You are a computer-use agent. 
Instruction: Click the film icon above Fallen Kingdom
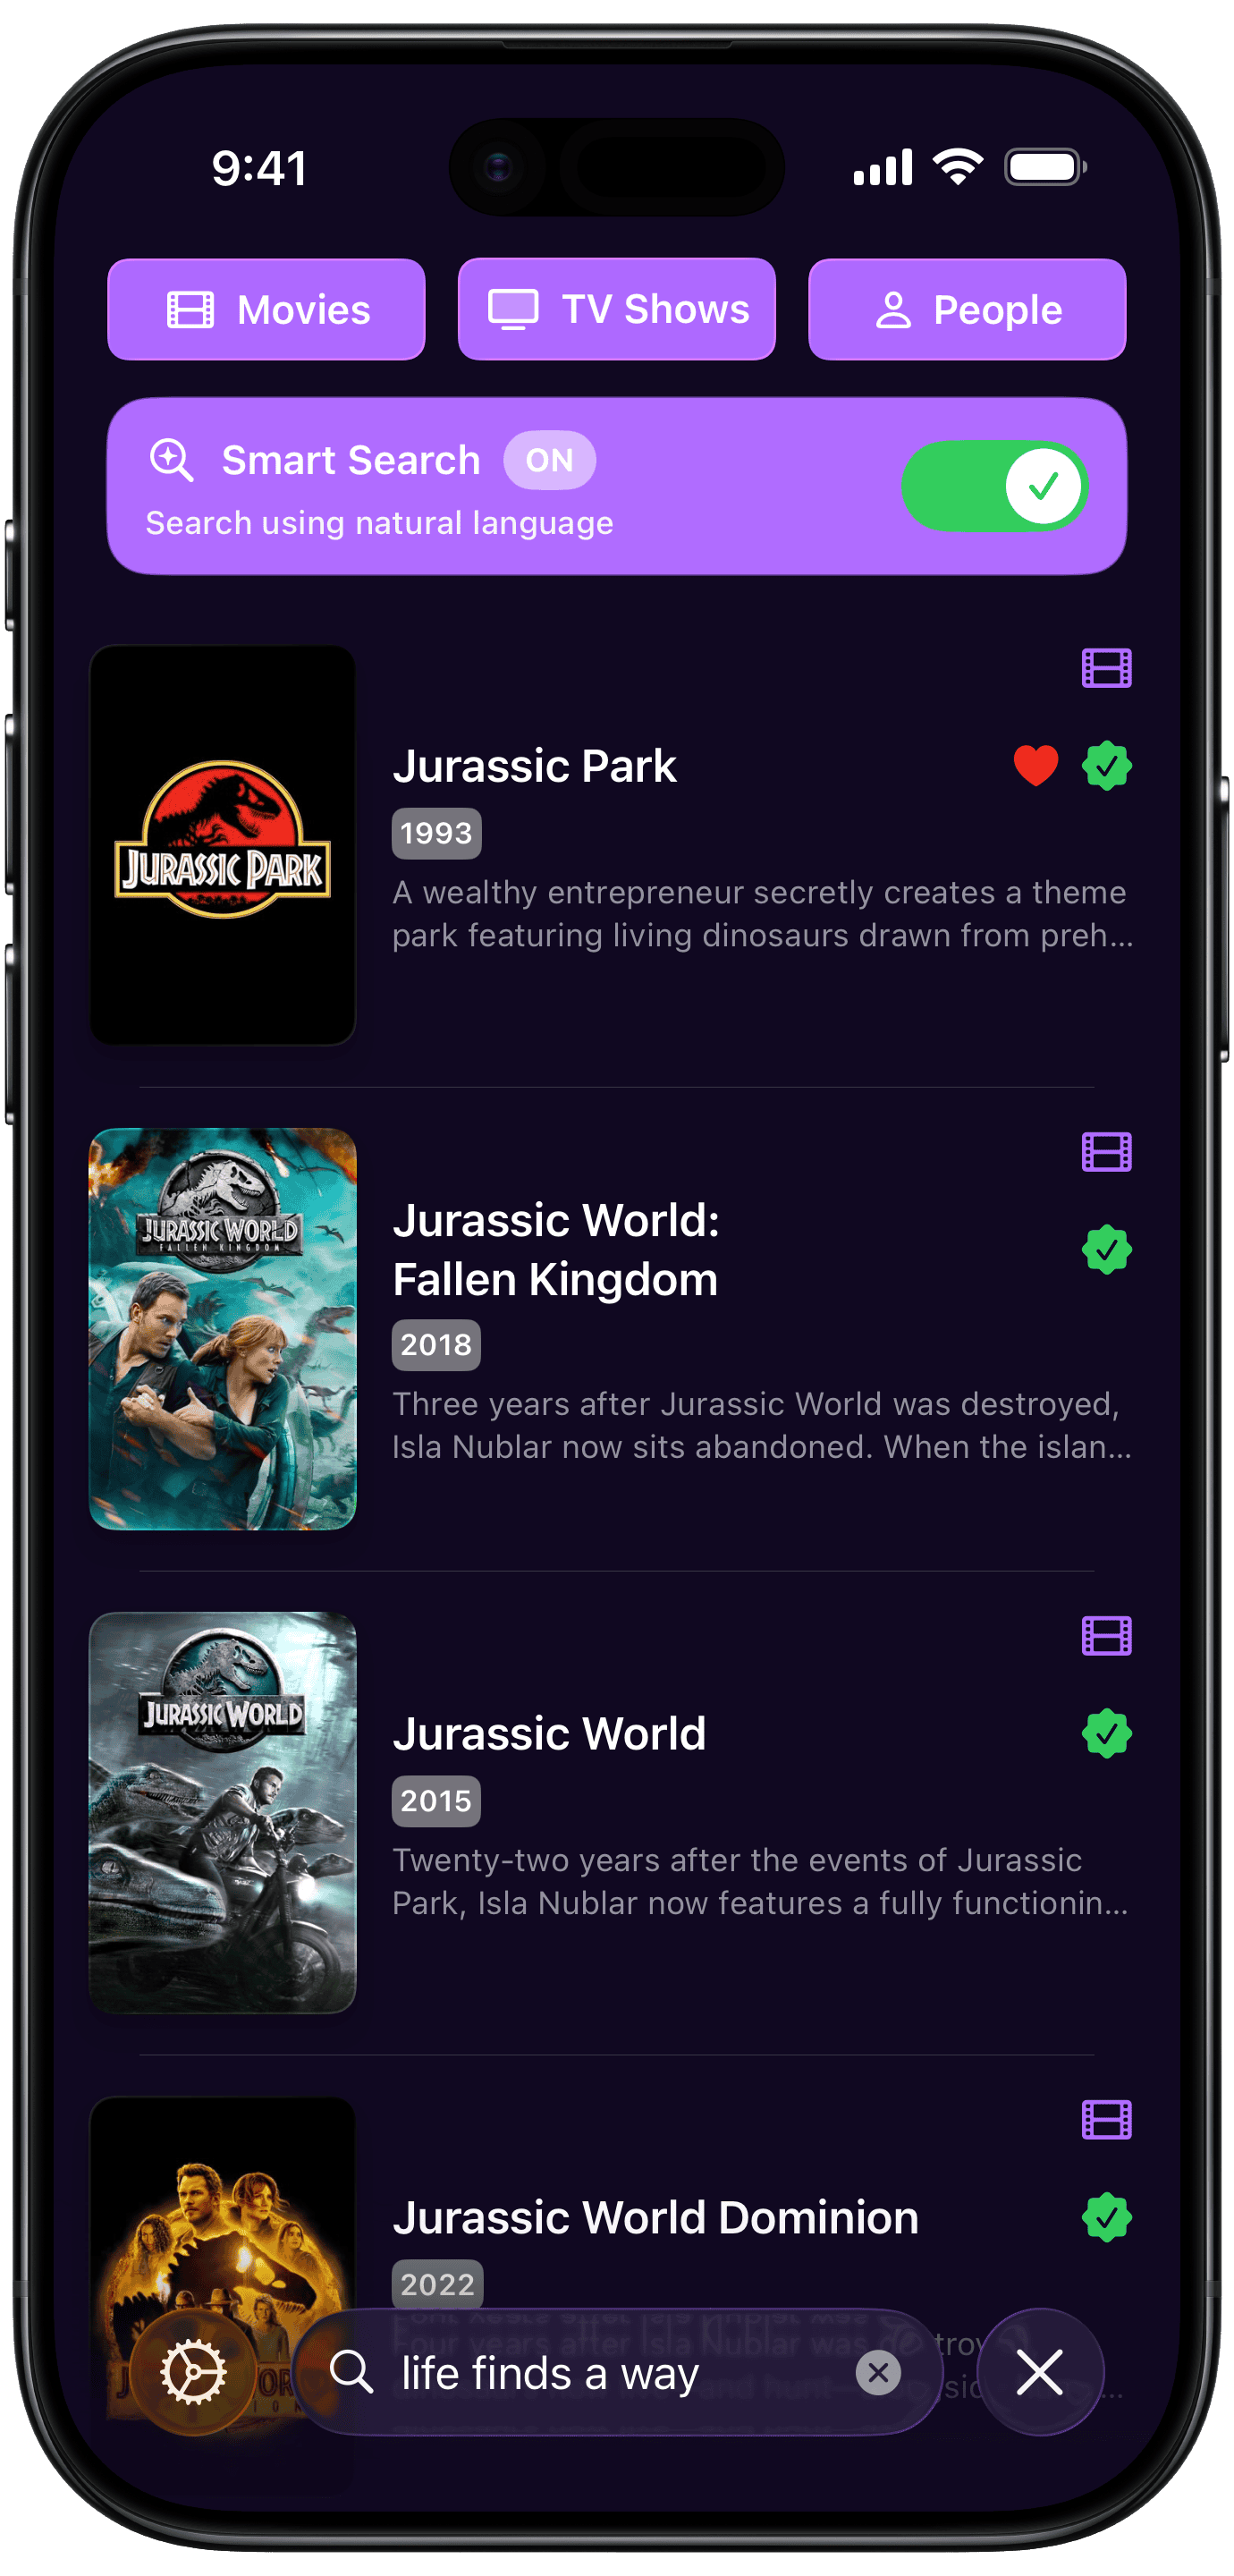(1106, 1152)
